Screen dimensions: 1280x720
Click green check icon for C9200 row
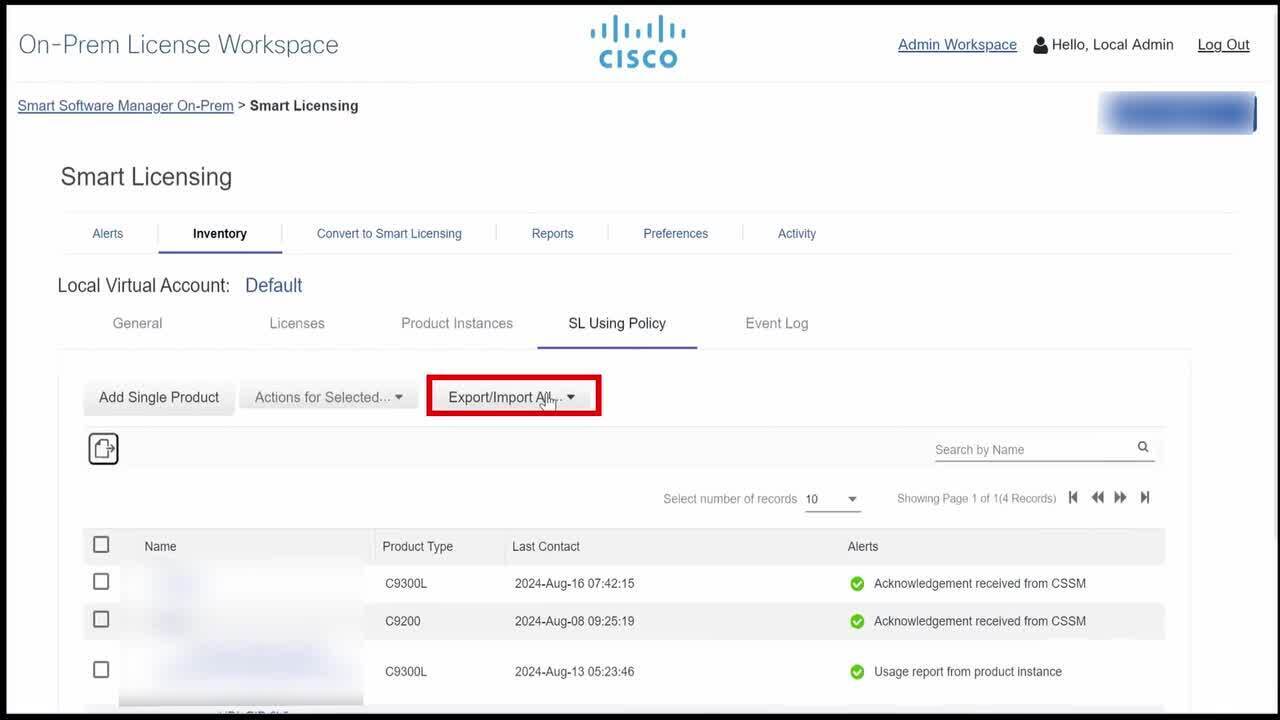[857, 621]
